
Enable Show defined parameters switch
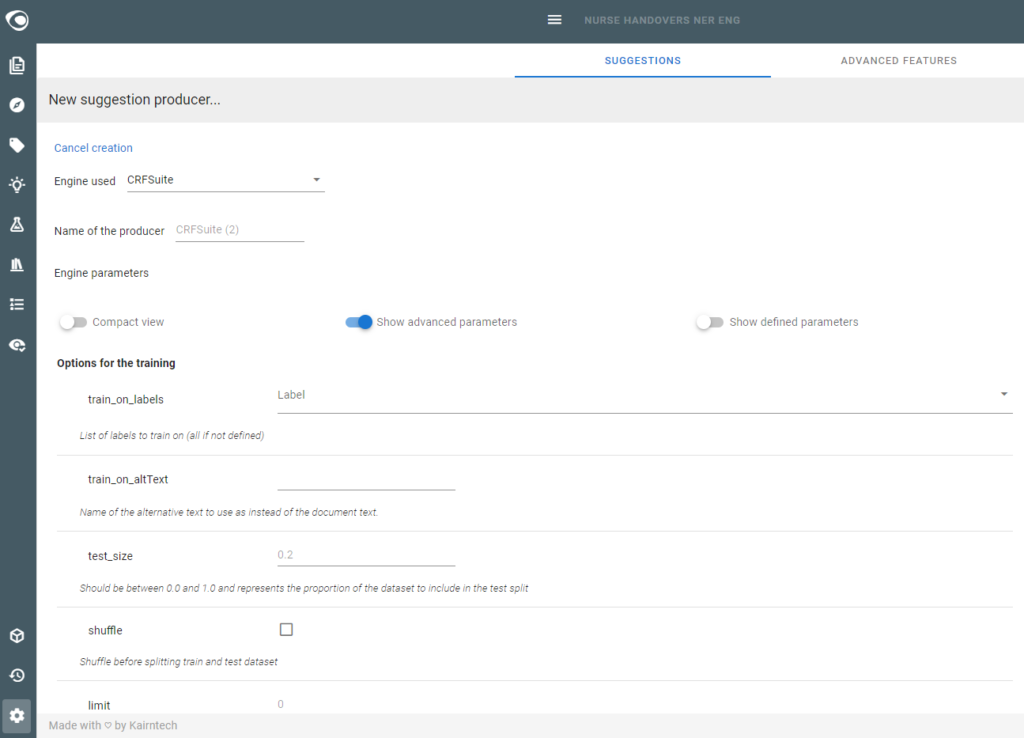point(710,322)
